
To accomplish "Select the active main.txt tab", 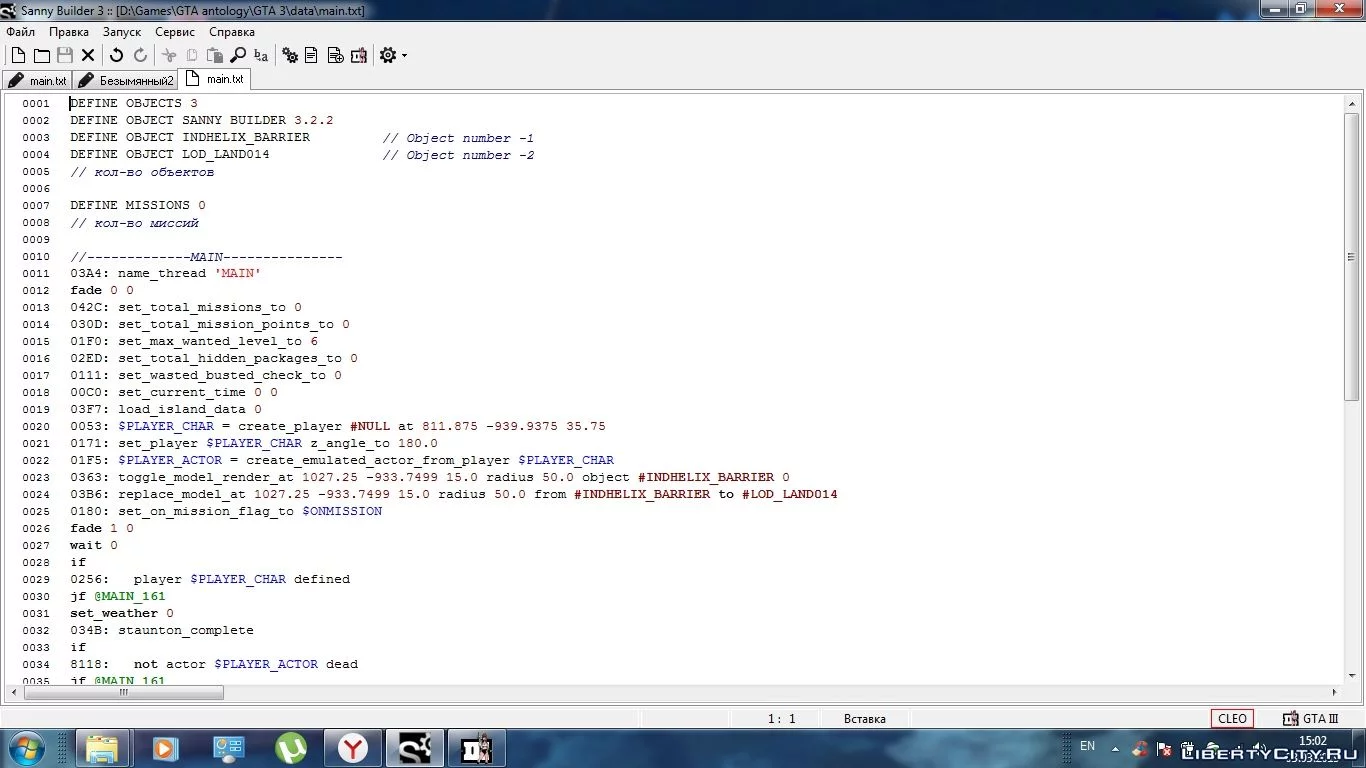I will [x=214, y=79].
